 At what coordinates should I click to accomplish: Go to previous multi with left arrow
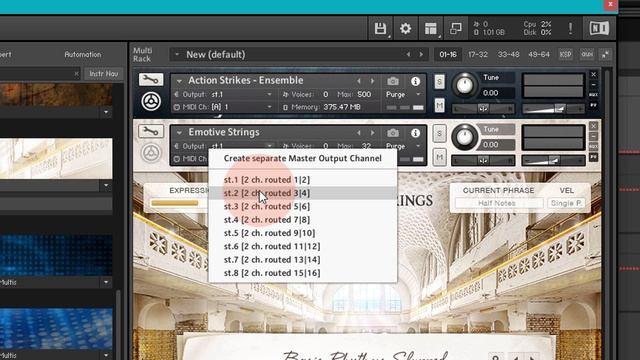pyautogui.click(x=408, y=54)
